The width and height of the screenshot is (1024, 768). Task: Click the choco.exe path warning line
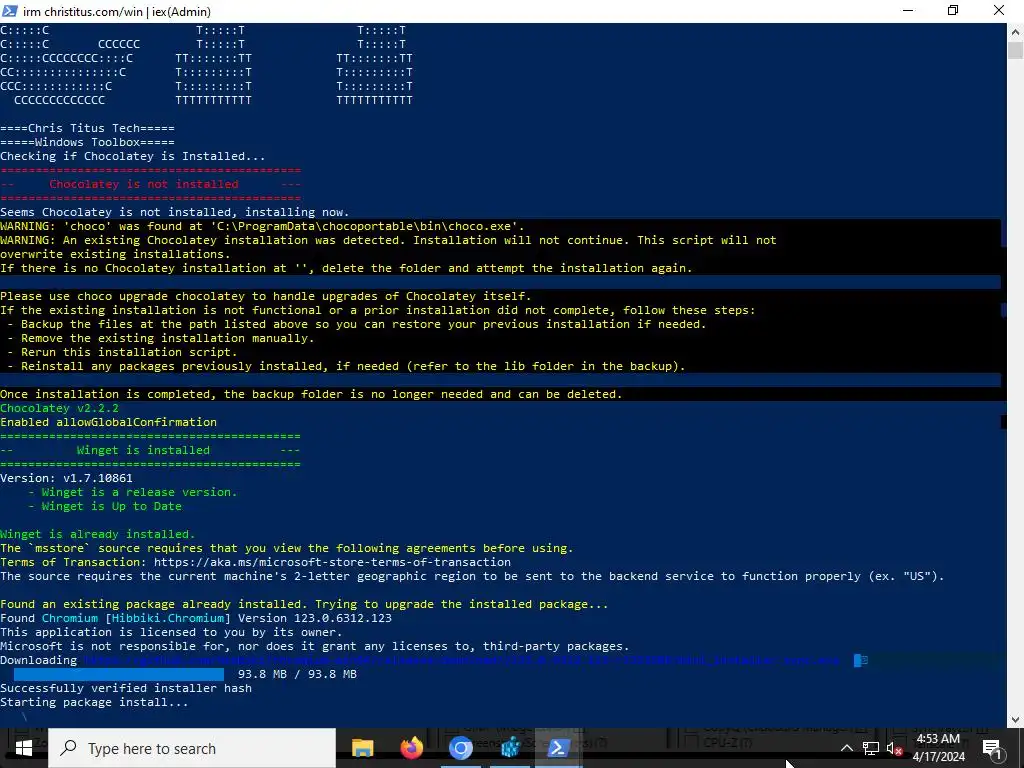click(x=263, y=226)
